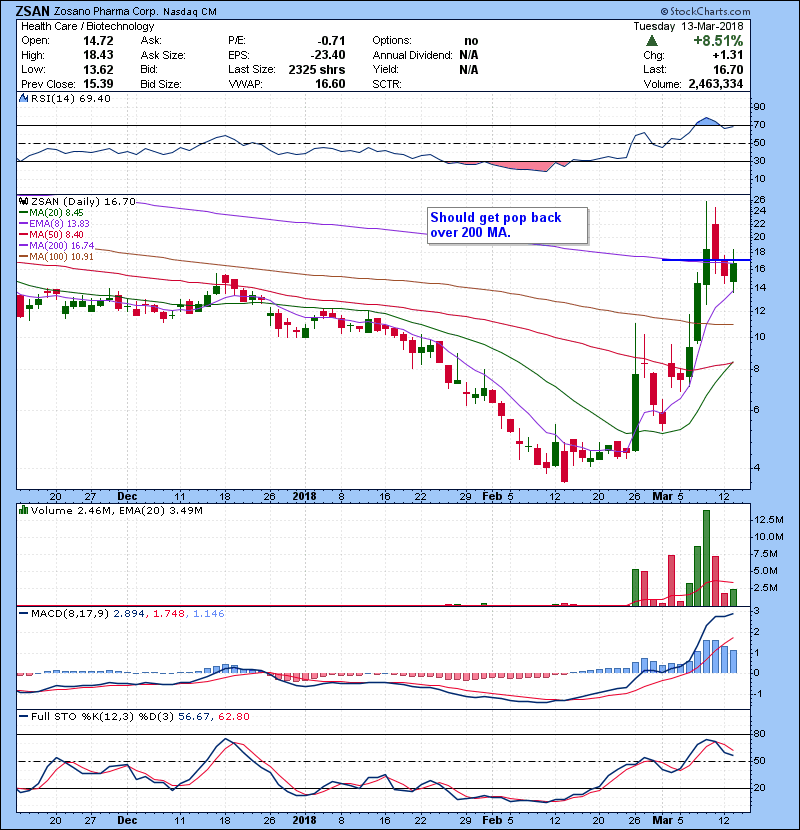Viewport: 800px width, 830px height.
Task: Click the candlestick icon beside ZSAN (Daily)
Action: pyautogui.click(x=23, y=201)
